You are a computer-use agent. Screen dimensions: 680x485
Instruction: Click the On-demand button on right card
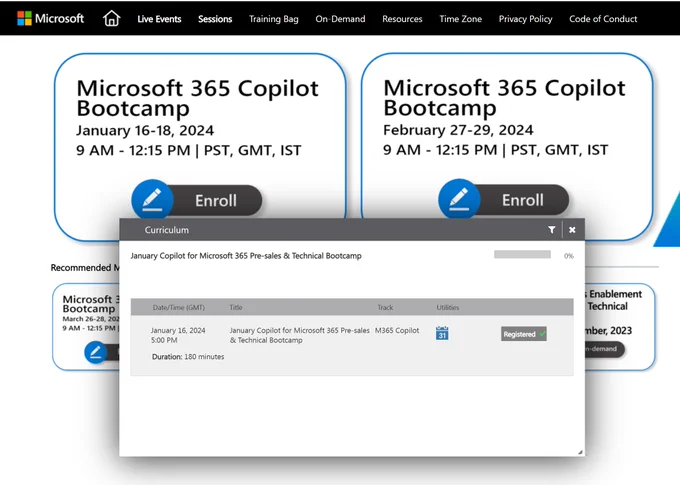click(605, 349)
